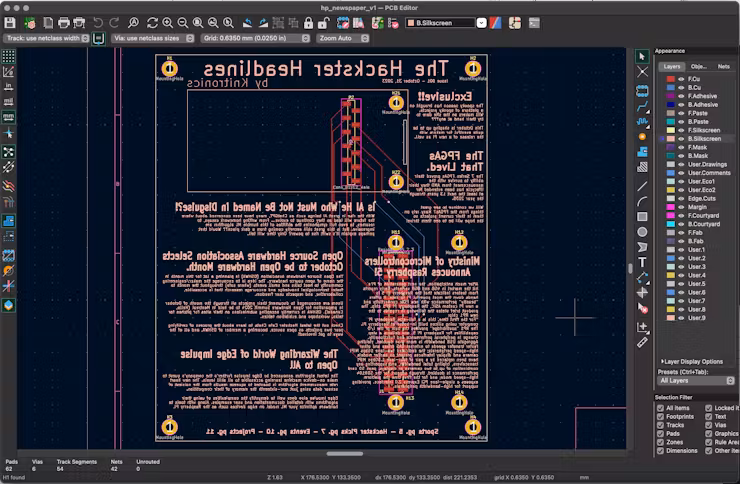Viewport: 740px width, 484px height.
Task: Click the horizontal scrollbar below the canvas
Action: click(x=345, y=454)
